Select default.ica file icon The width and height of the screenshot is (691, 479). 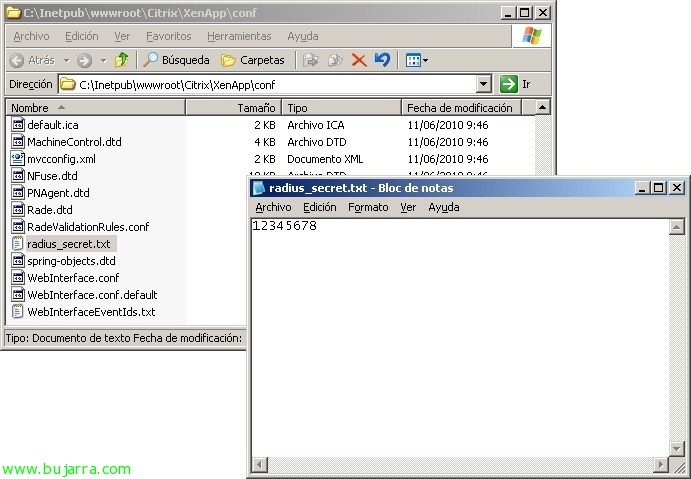pyautogui.click(x=17, y=125)
